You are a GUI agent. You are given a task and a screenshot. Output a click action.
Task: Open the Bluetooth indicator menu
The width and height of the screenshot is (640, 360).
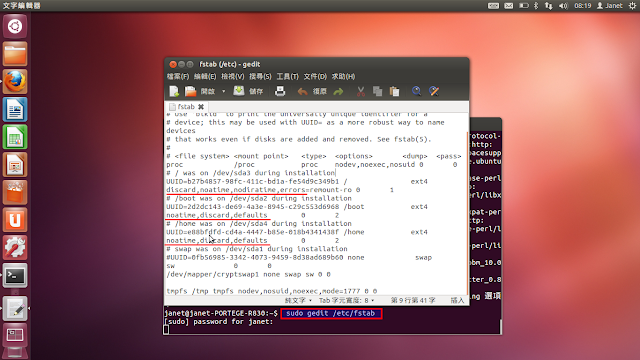point(536,6)
